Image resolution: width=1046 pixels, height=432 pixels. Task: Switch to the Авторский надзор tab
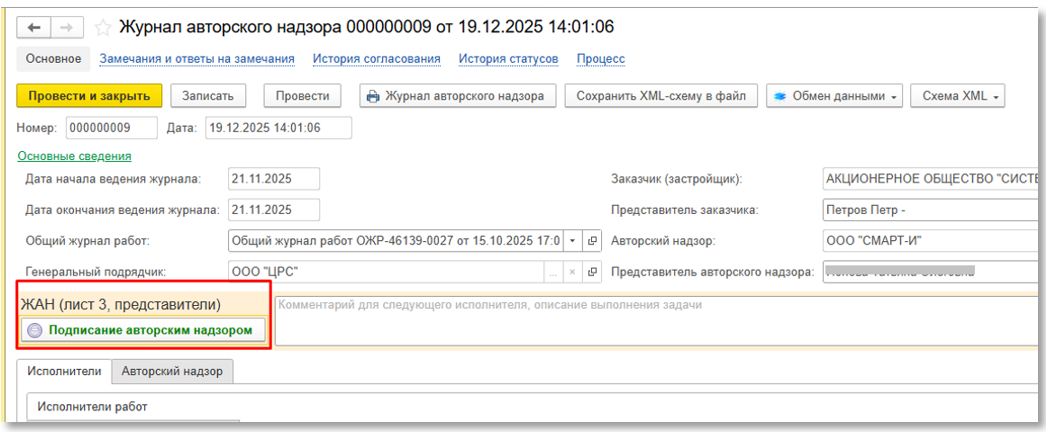[171, 371]
